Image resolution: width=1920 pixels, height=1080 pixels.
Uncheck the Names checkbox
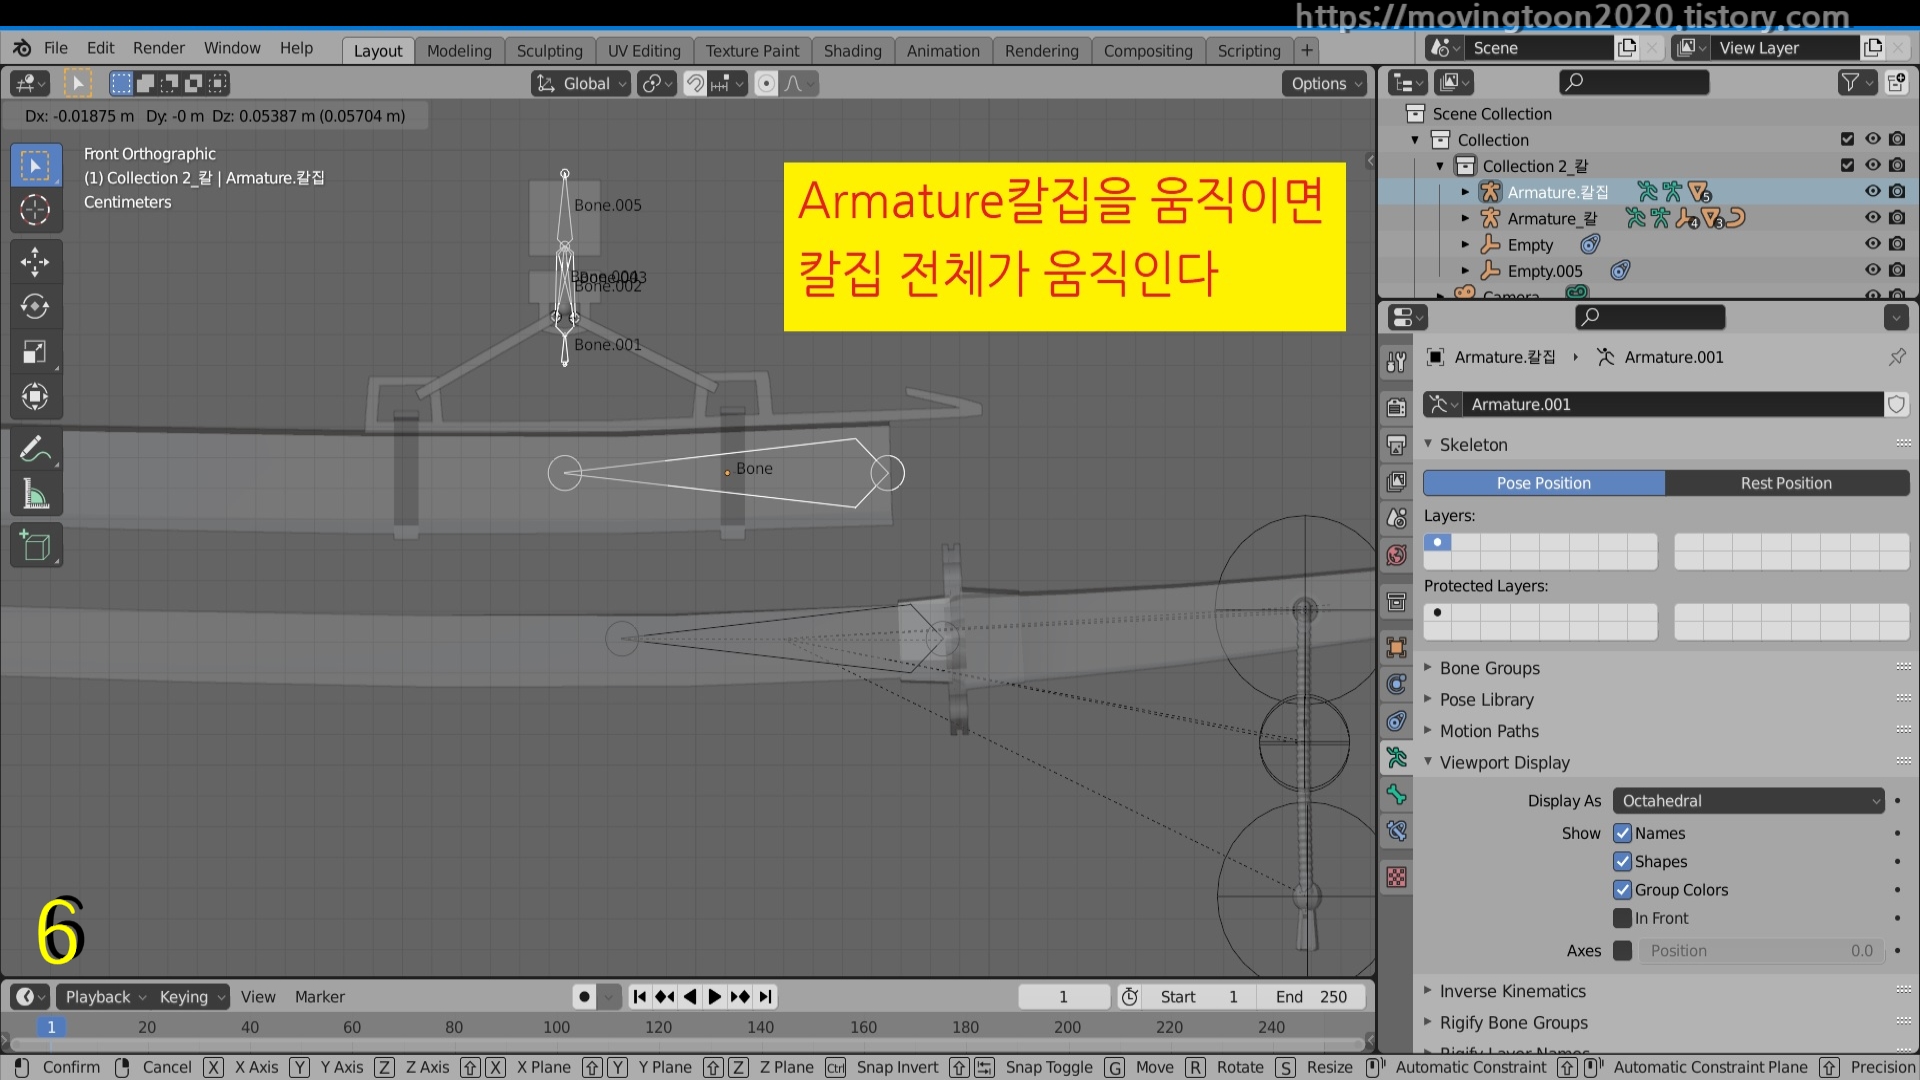tap(1622, 833)
